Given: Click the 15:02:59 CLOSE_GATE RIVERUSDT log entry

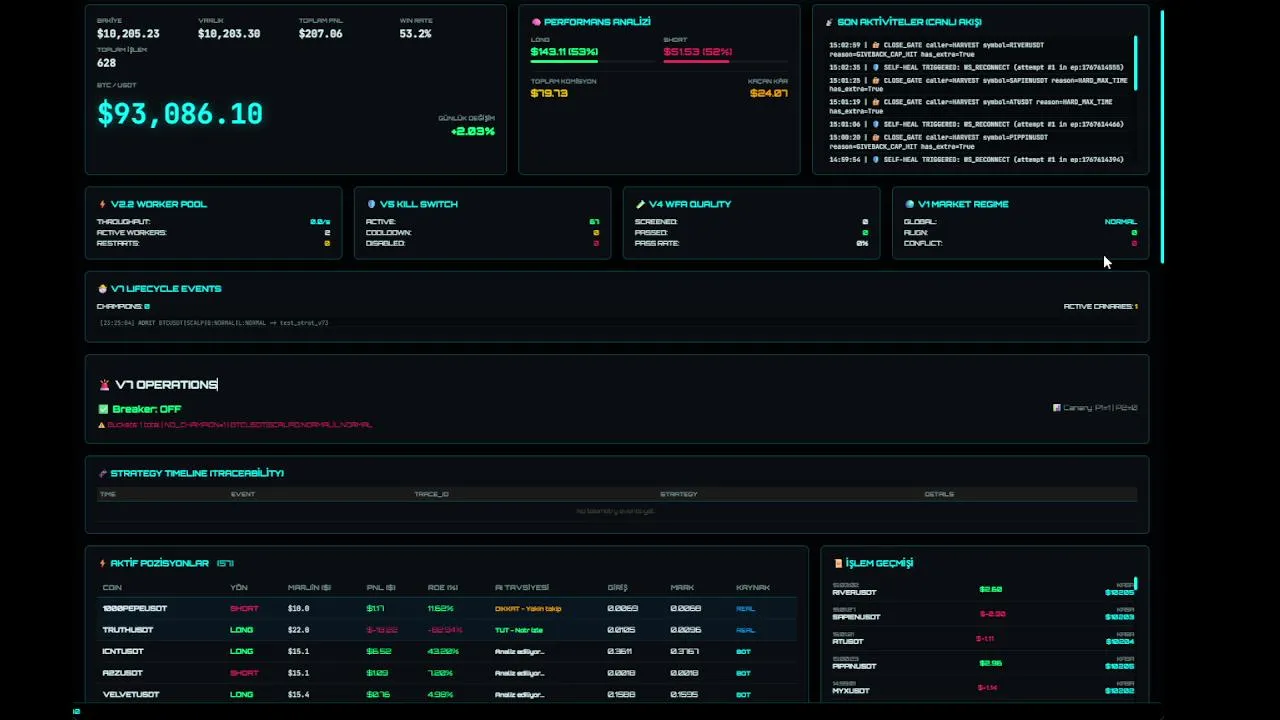Looking at the screenshot, I should point(979,50).
